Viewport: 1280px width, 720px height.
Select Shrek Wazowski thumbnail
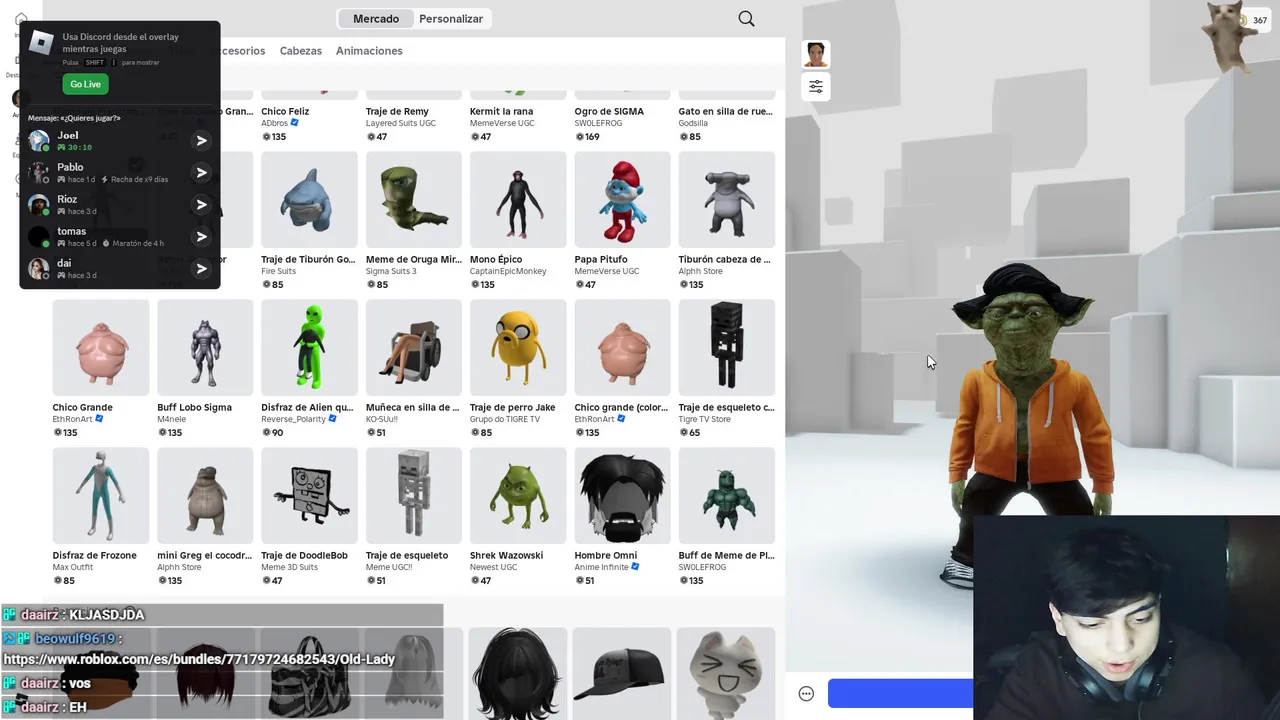click(518, 496)
